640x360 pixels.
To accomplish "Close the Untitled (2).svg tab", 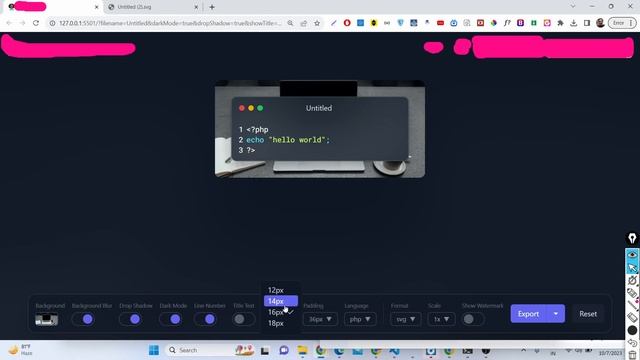I will pos(196,7).
